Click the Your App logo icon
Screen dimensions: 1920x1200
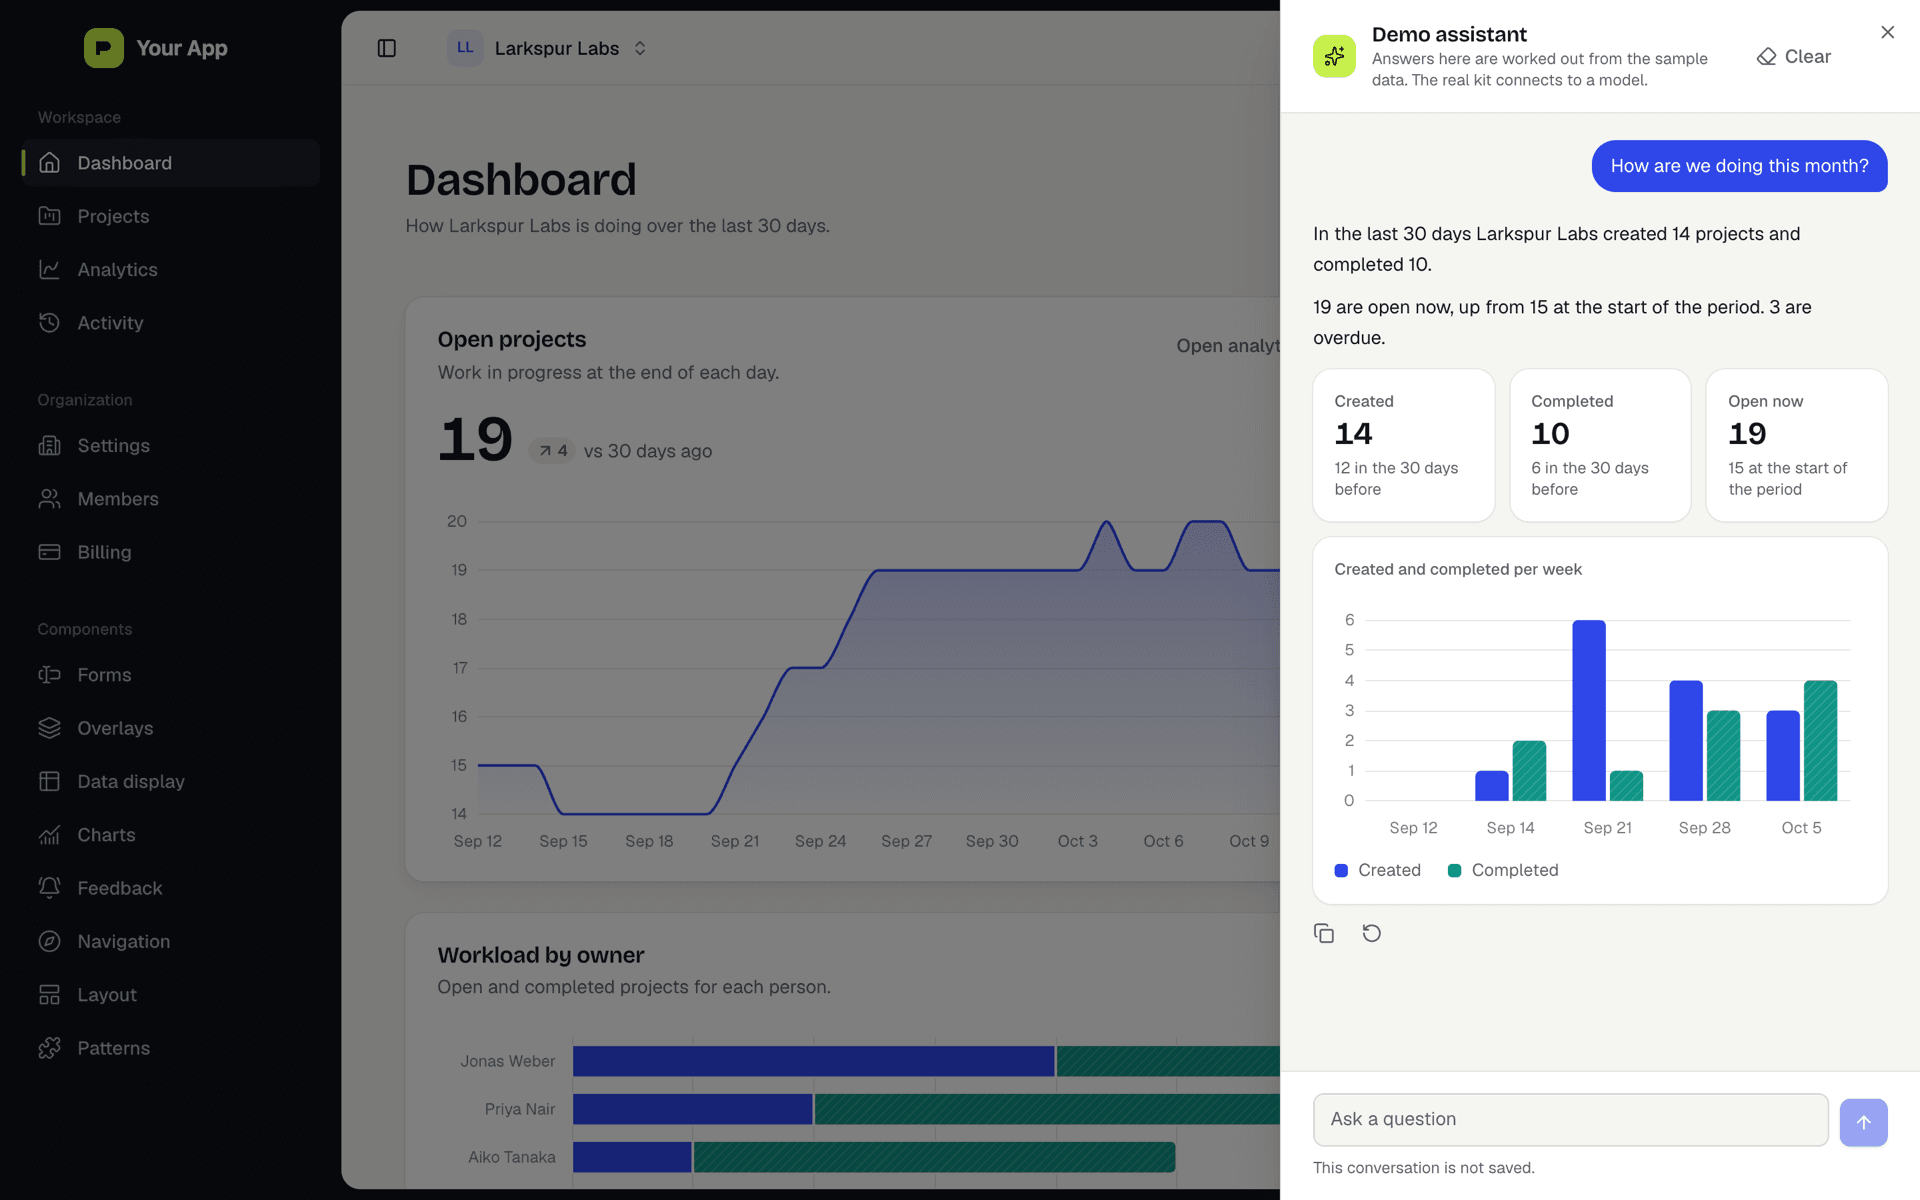pyautogui.click(x=104, y=48)
